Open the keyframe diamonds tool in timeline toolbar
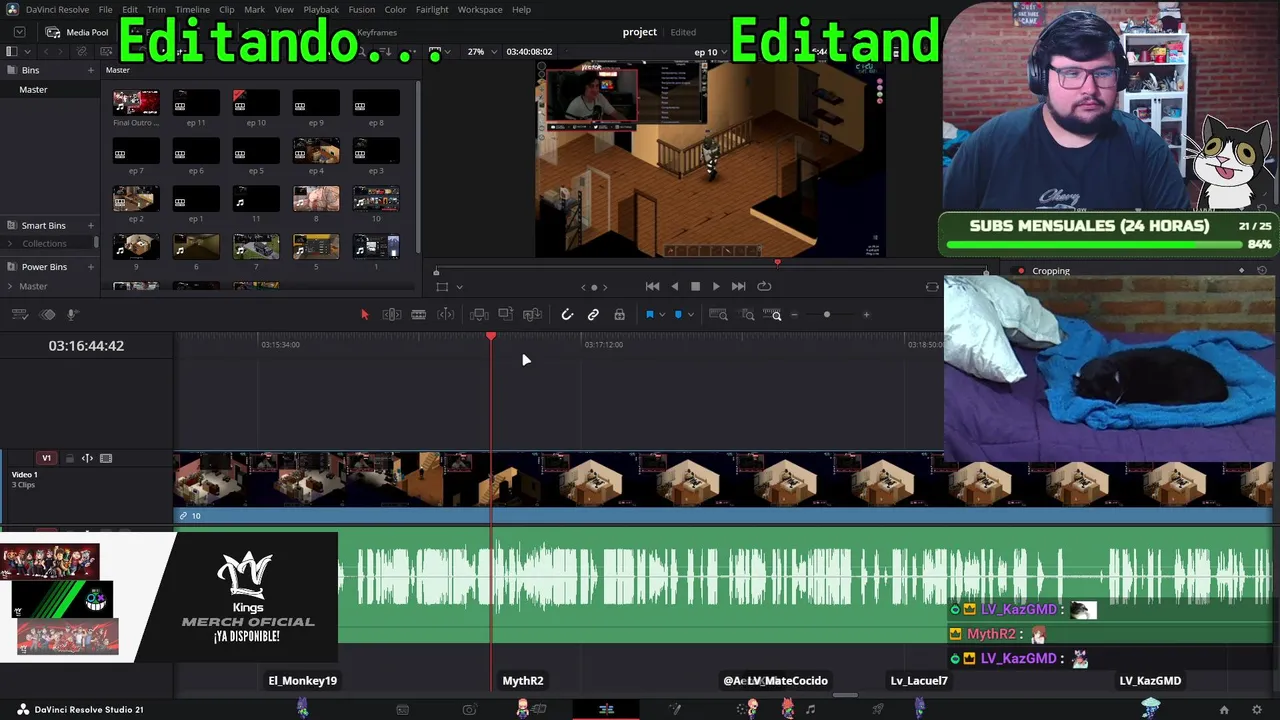The width and height of the screenshot is (1280, 720). click(x=47, y=315)
